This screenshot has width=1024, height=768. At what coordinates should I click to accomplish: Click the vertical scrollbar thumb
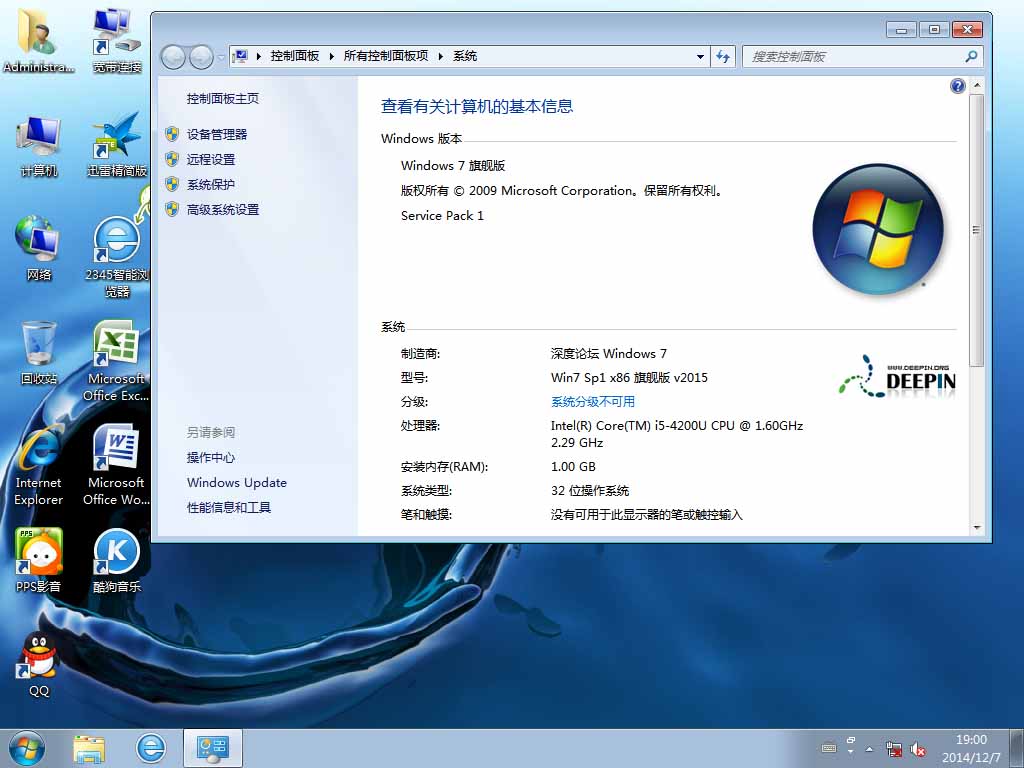tap(976, 230)
